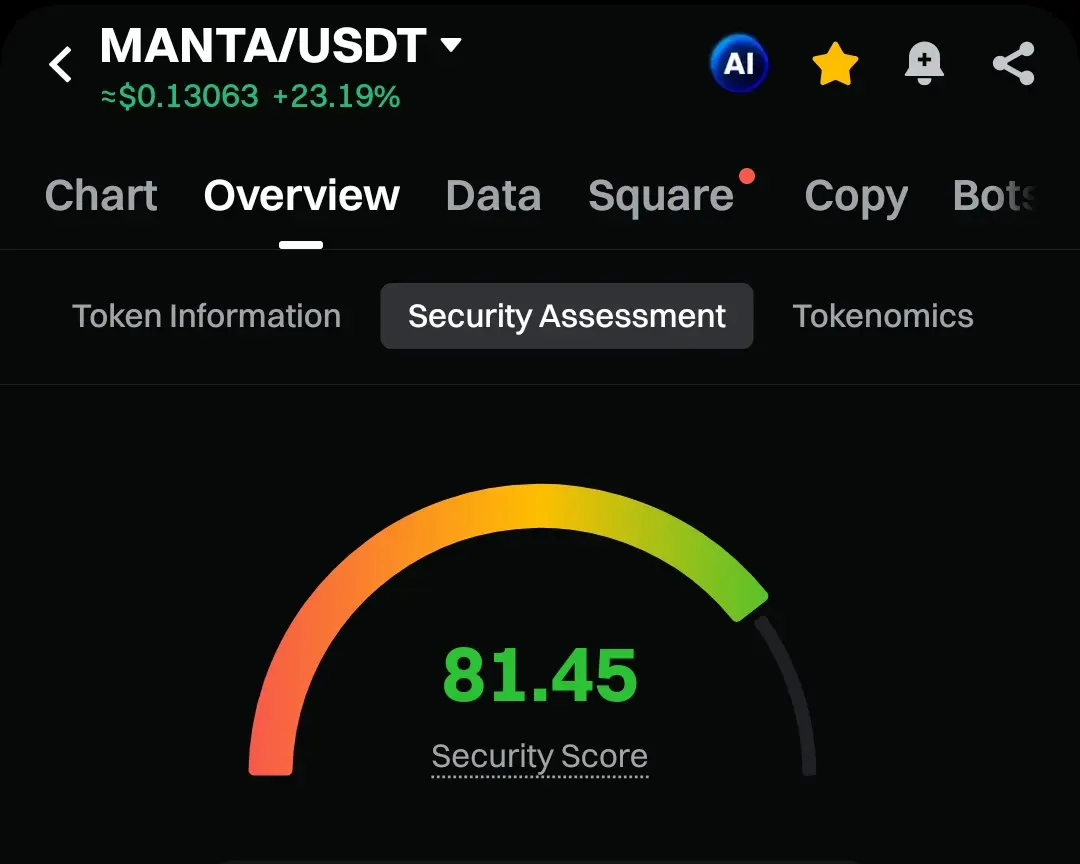This screenshot has width=1080, height=864.
Task: Select the Overview tab
Action: [301, 196]
